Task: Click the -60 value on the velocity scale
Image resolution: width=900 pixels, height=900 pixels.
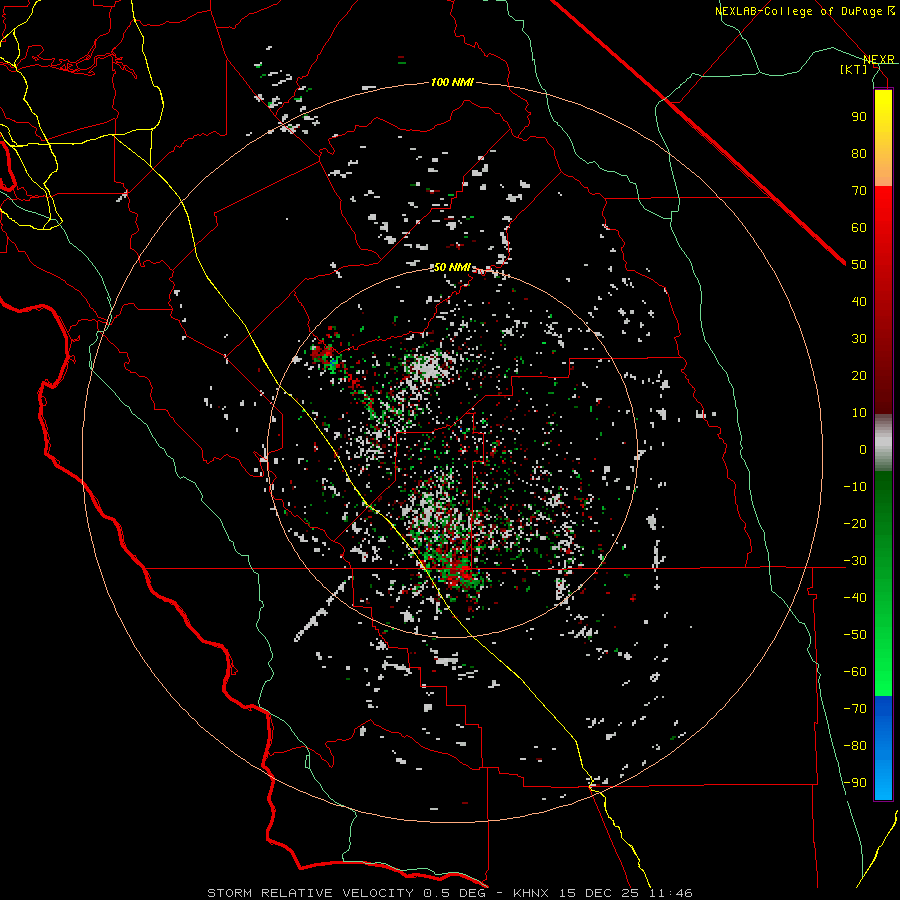Action: pyautogui.click(x=855, y=672)
